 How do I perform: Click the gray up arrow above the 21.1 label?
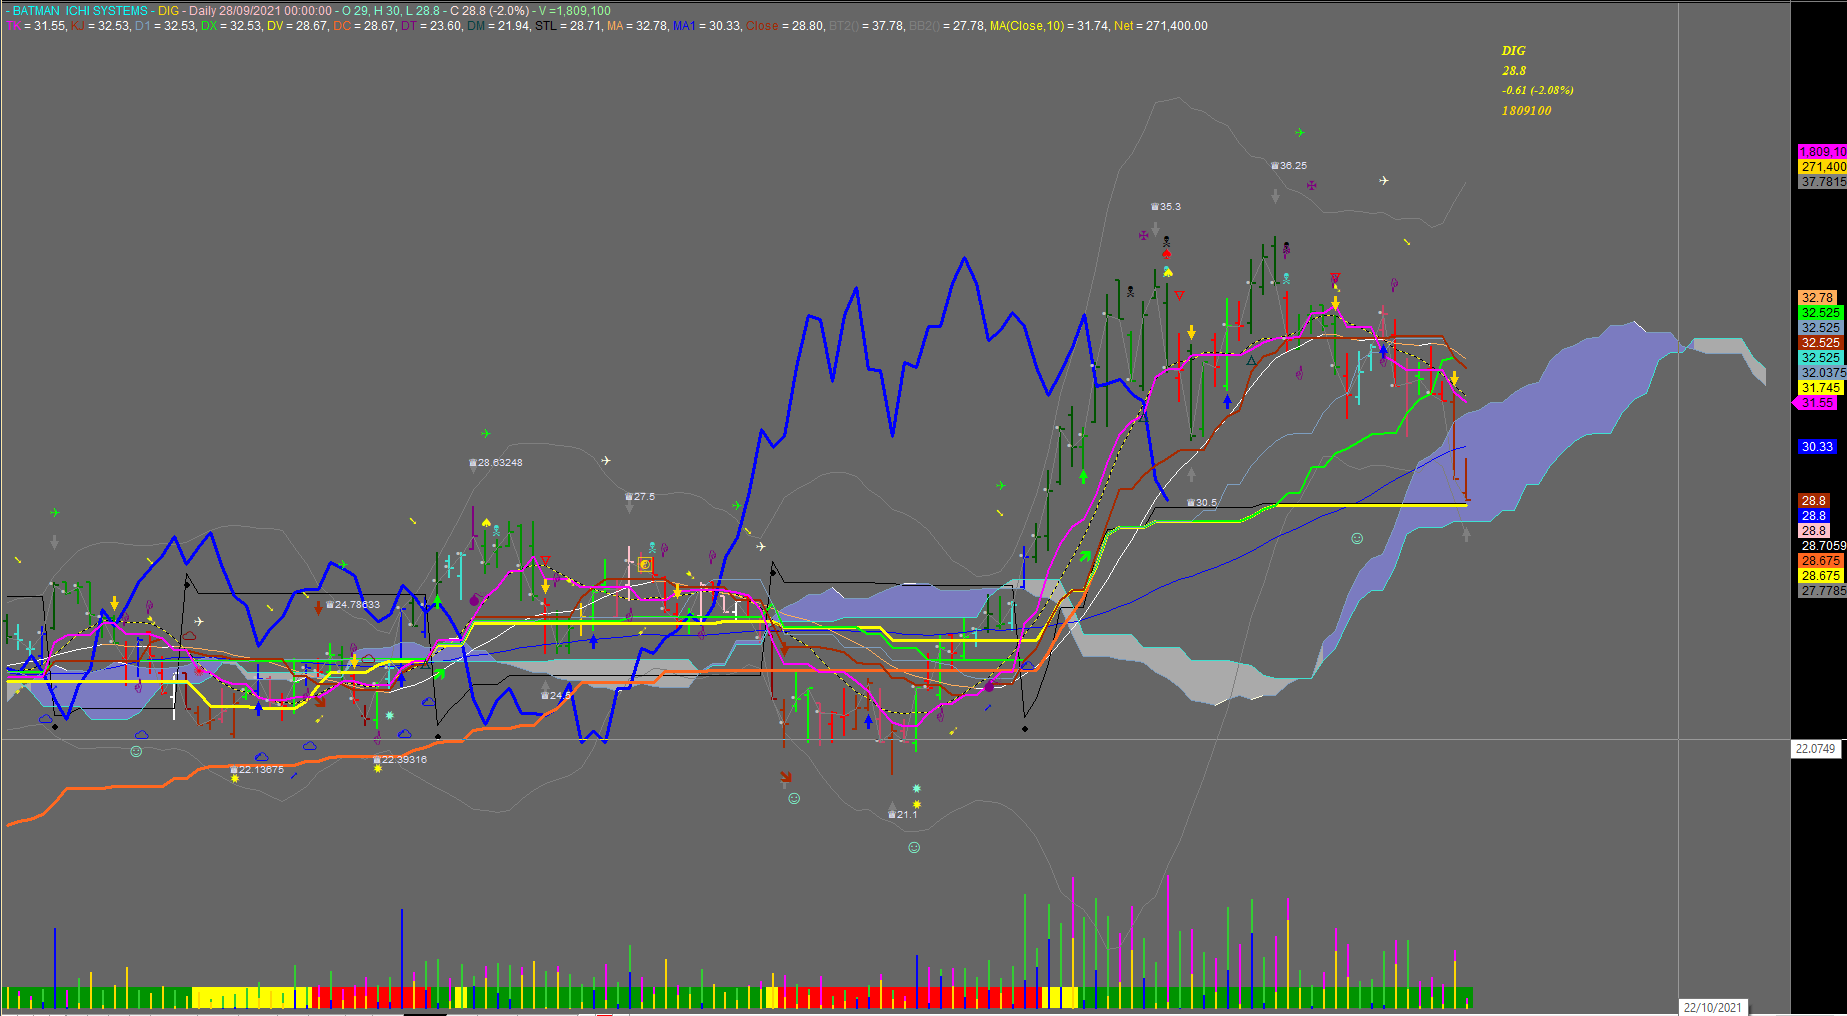point(892,806)
